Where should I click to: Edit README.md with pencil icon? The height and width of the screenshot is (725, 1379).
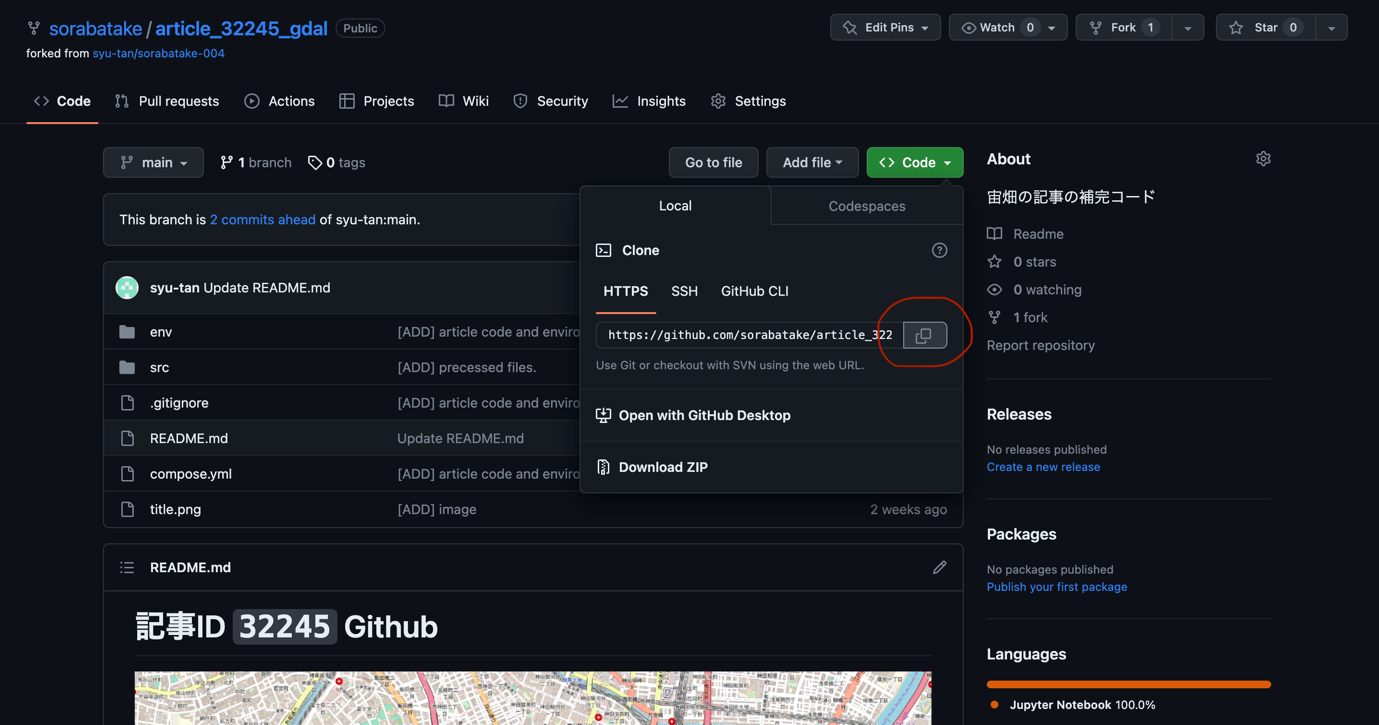click(939, 567)
